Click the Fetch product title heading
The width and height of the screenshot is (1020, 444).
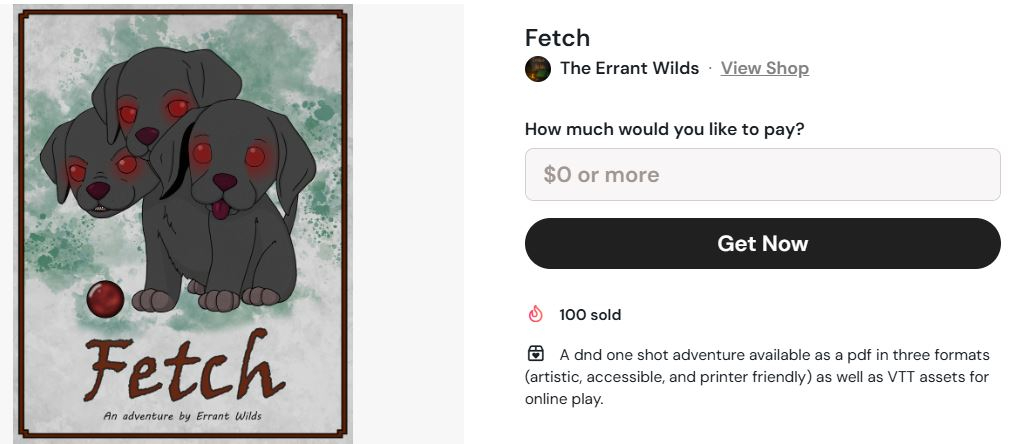(x=557, y=38)
